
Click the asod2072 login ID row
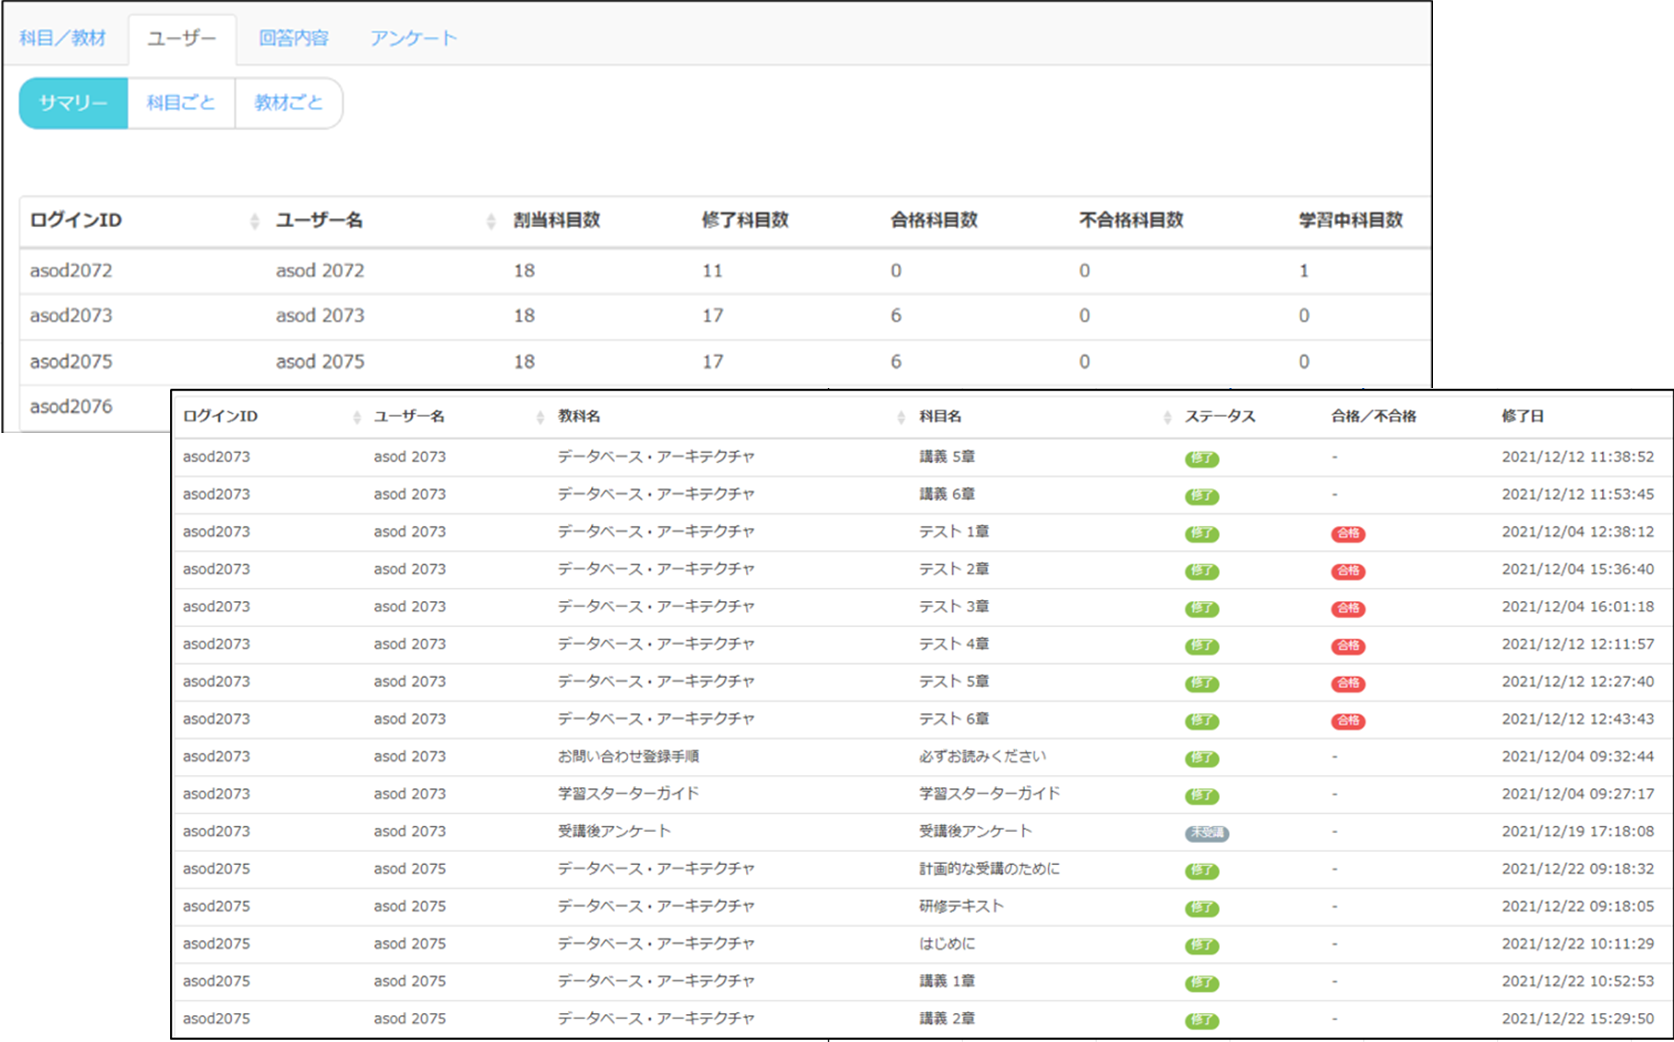coord(71,271)
